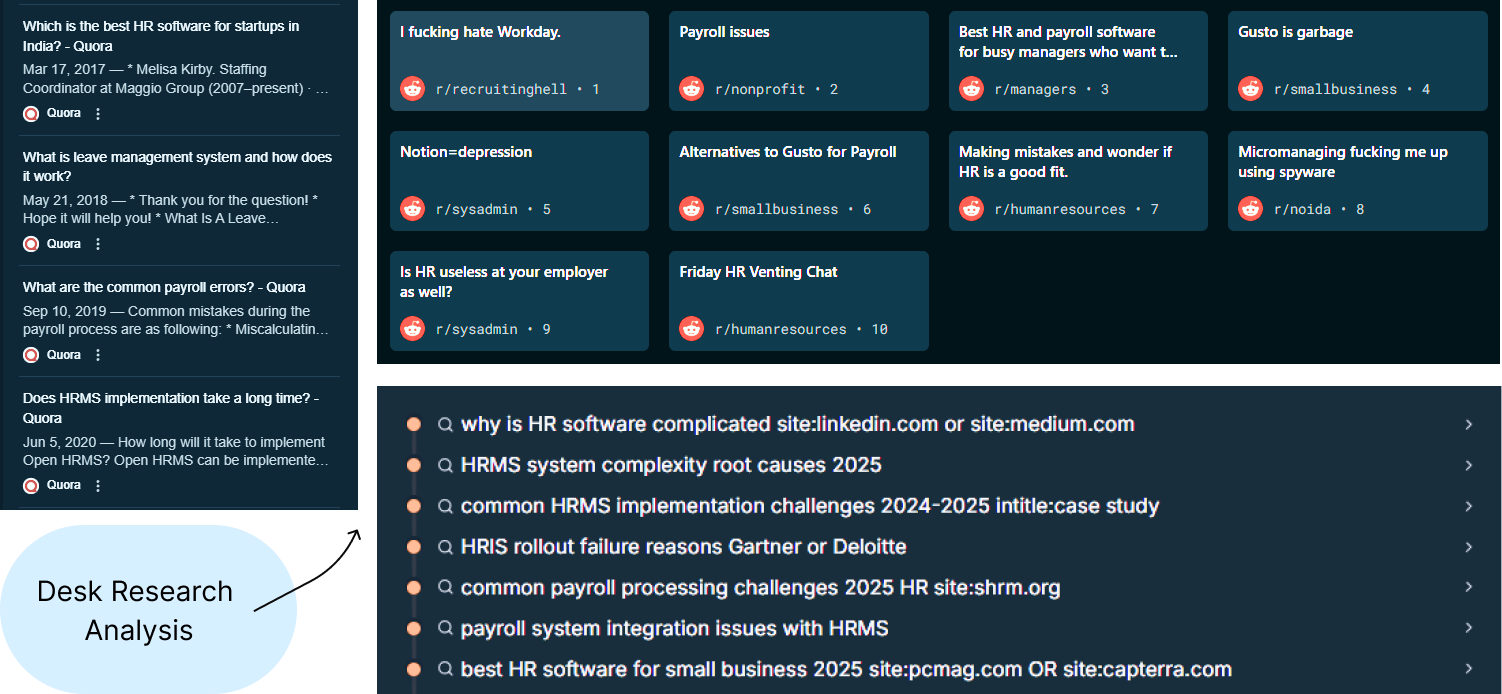
Task: Open three-dot menu for 'best HR software' result
Action: [98, 114]
